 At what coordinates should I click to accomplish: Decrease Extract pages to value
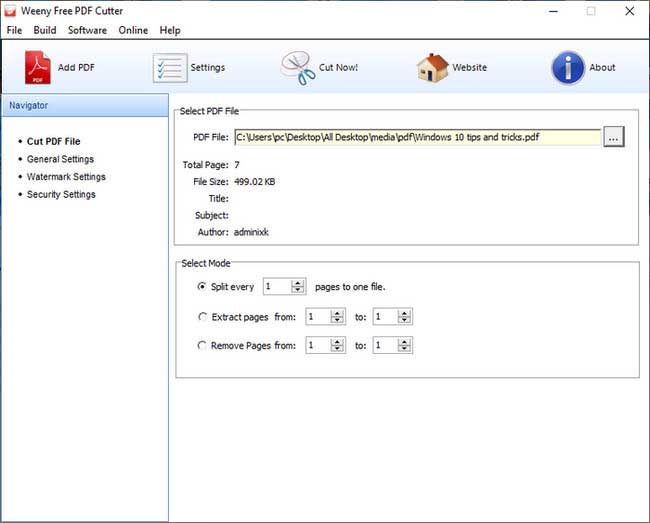404,320
